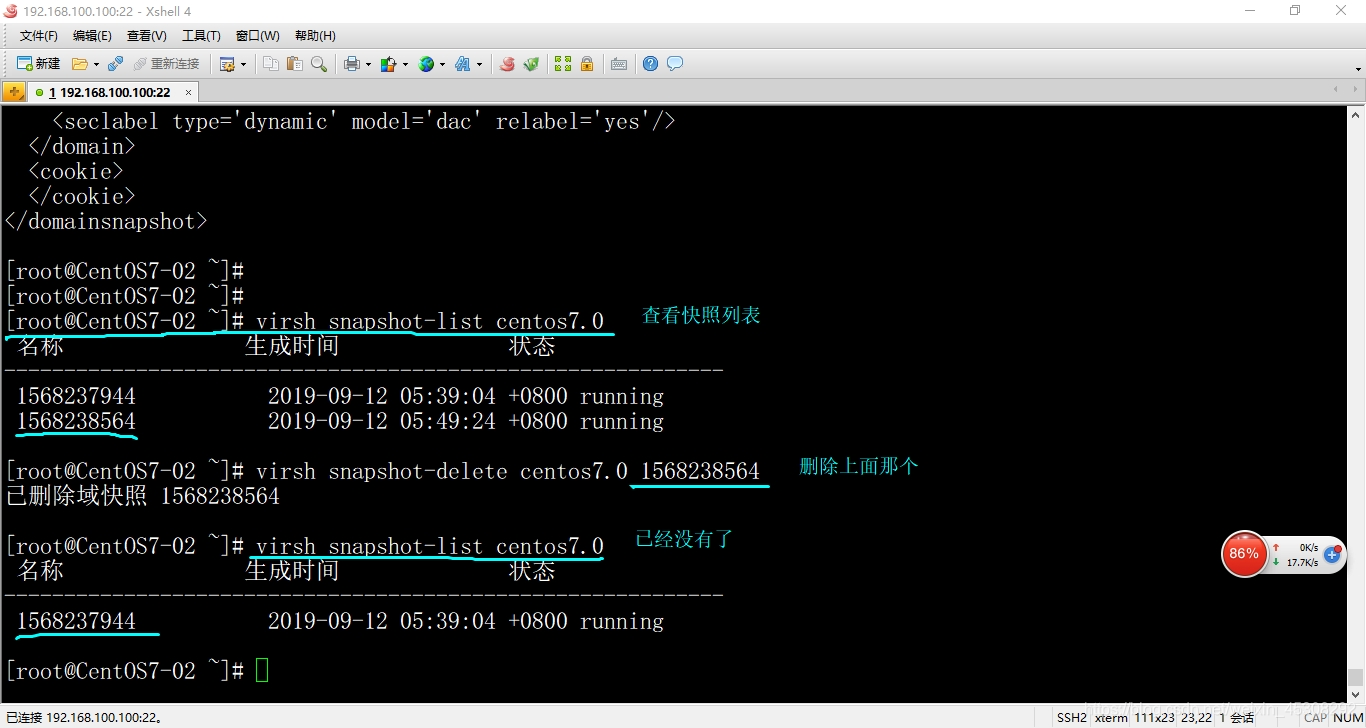Screen dimensions: 1366x728
Task: Click the text 已删除域快照 1568238564
Action: tap(143, 496)
